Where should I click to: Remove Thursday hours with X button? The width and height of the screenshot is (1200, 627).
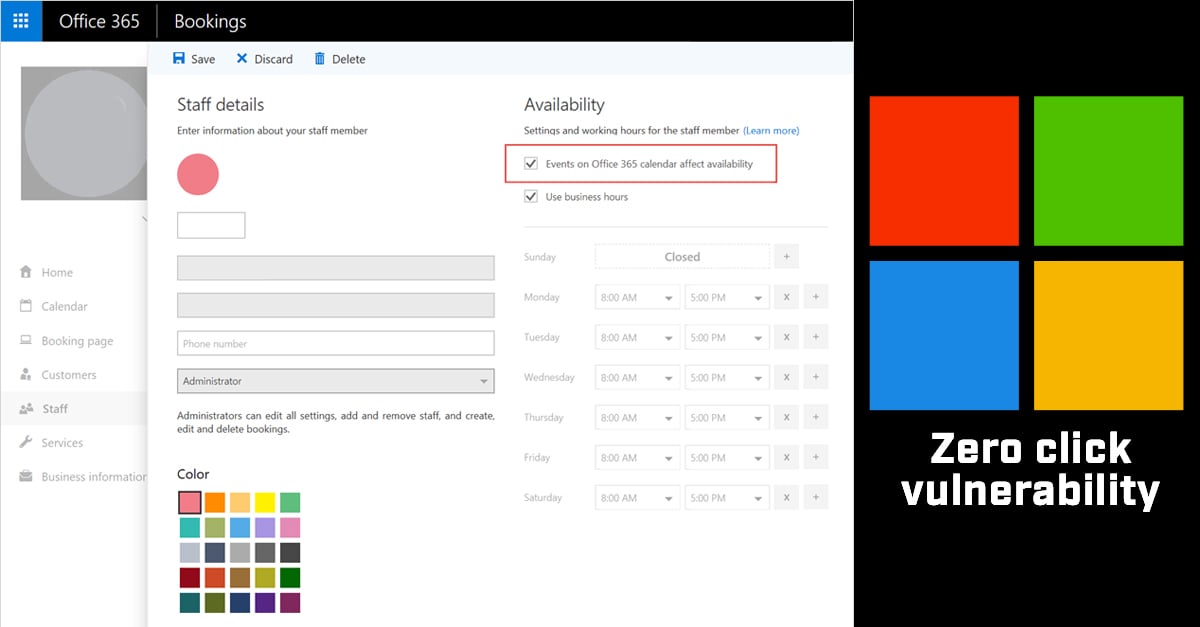pos(786,417)
